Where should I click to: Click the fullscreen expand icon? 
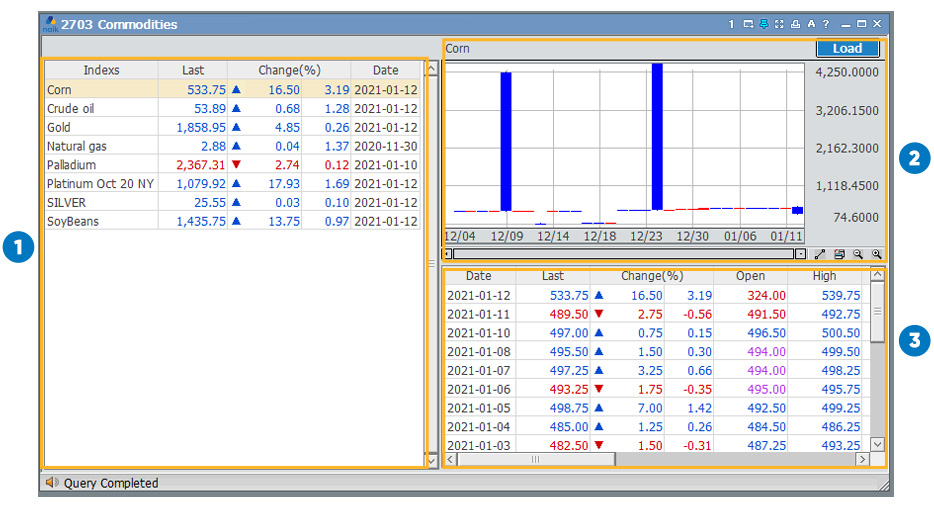[x=779, y=24]
